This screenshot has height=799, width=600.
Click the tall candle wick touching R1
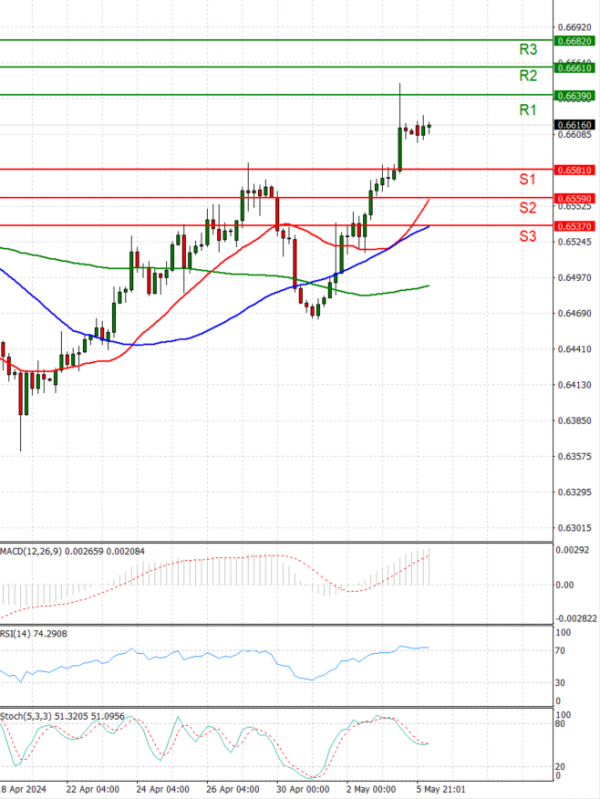pos(400,104)
